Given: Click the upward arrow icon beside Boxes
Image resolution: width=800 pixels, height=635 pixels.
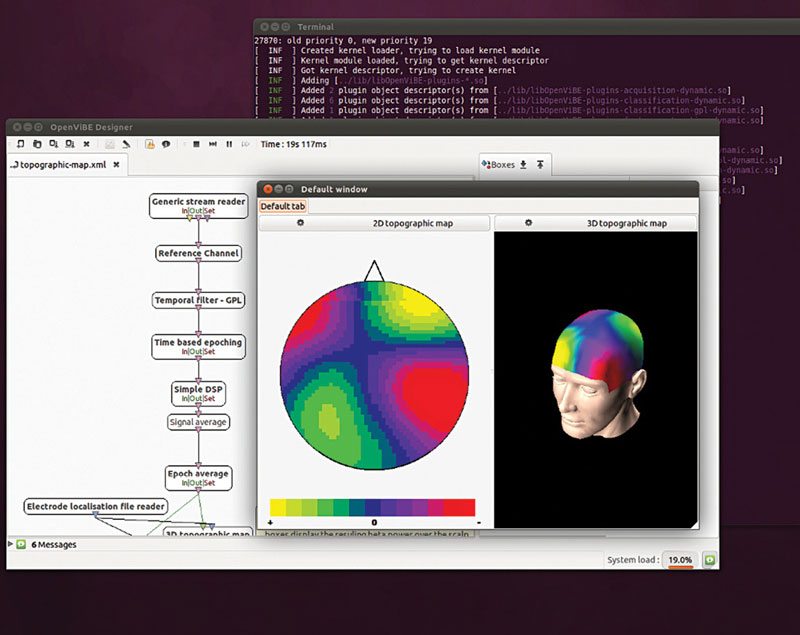Looking at the screenshot, I should tap(540, 164).
